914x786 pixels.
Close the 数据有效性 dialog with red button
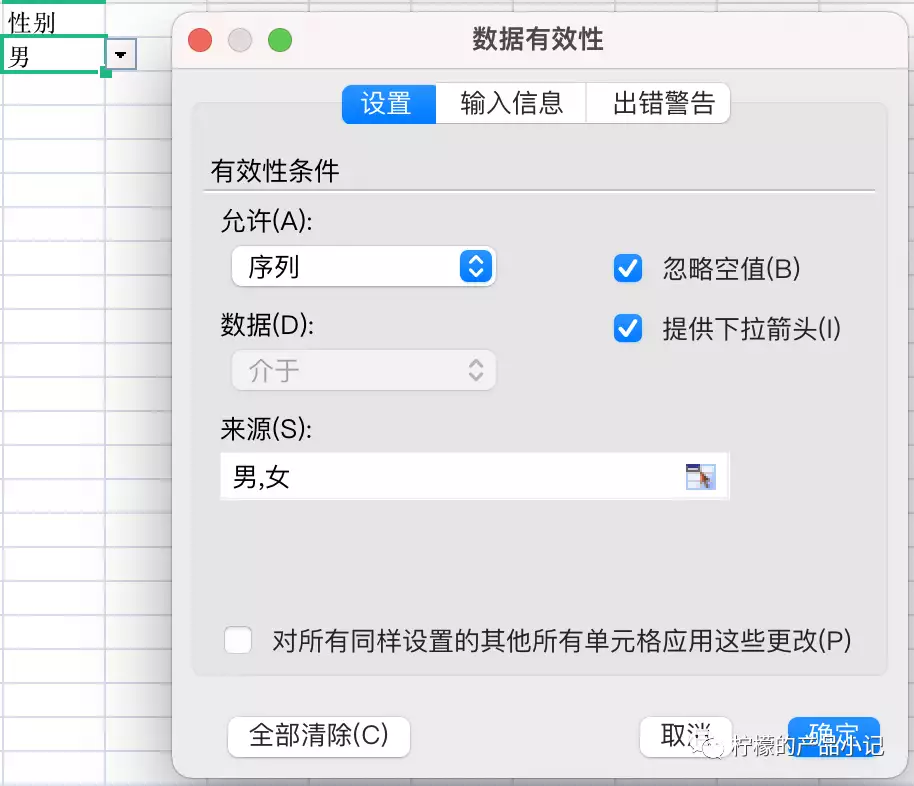(x=201, y=40)
